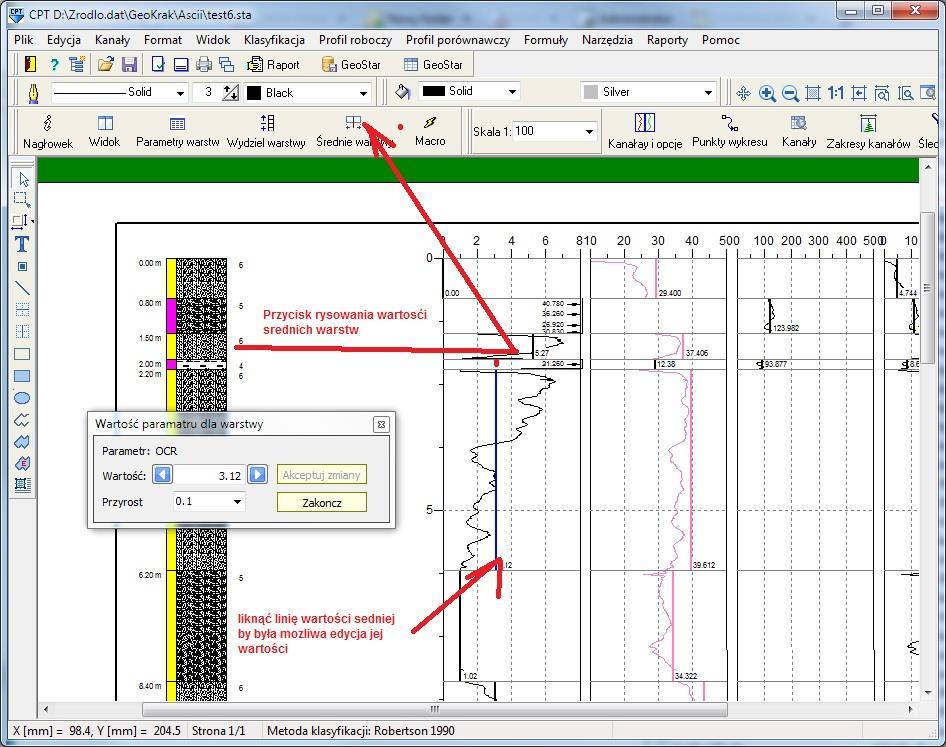Decrease Wartość with left arrow button
Screen dimensions: 946x747
[x=162, y=475]
